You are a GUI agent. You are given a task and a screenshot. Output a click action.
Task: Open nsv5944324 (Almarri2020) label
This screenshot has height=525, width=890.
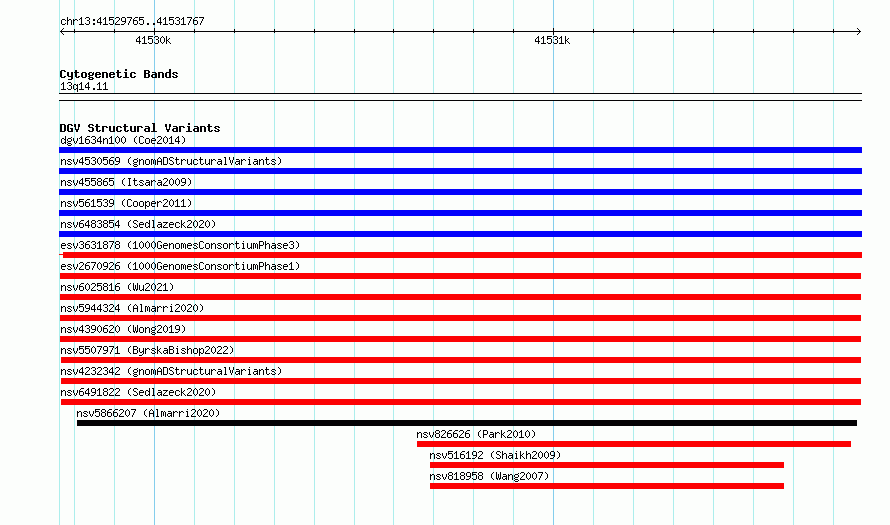(x=132, y=308)
